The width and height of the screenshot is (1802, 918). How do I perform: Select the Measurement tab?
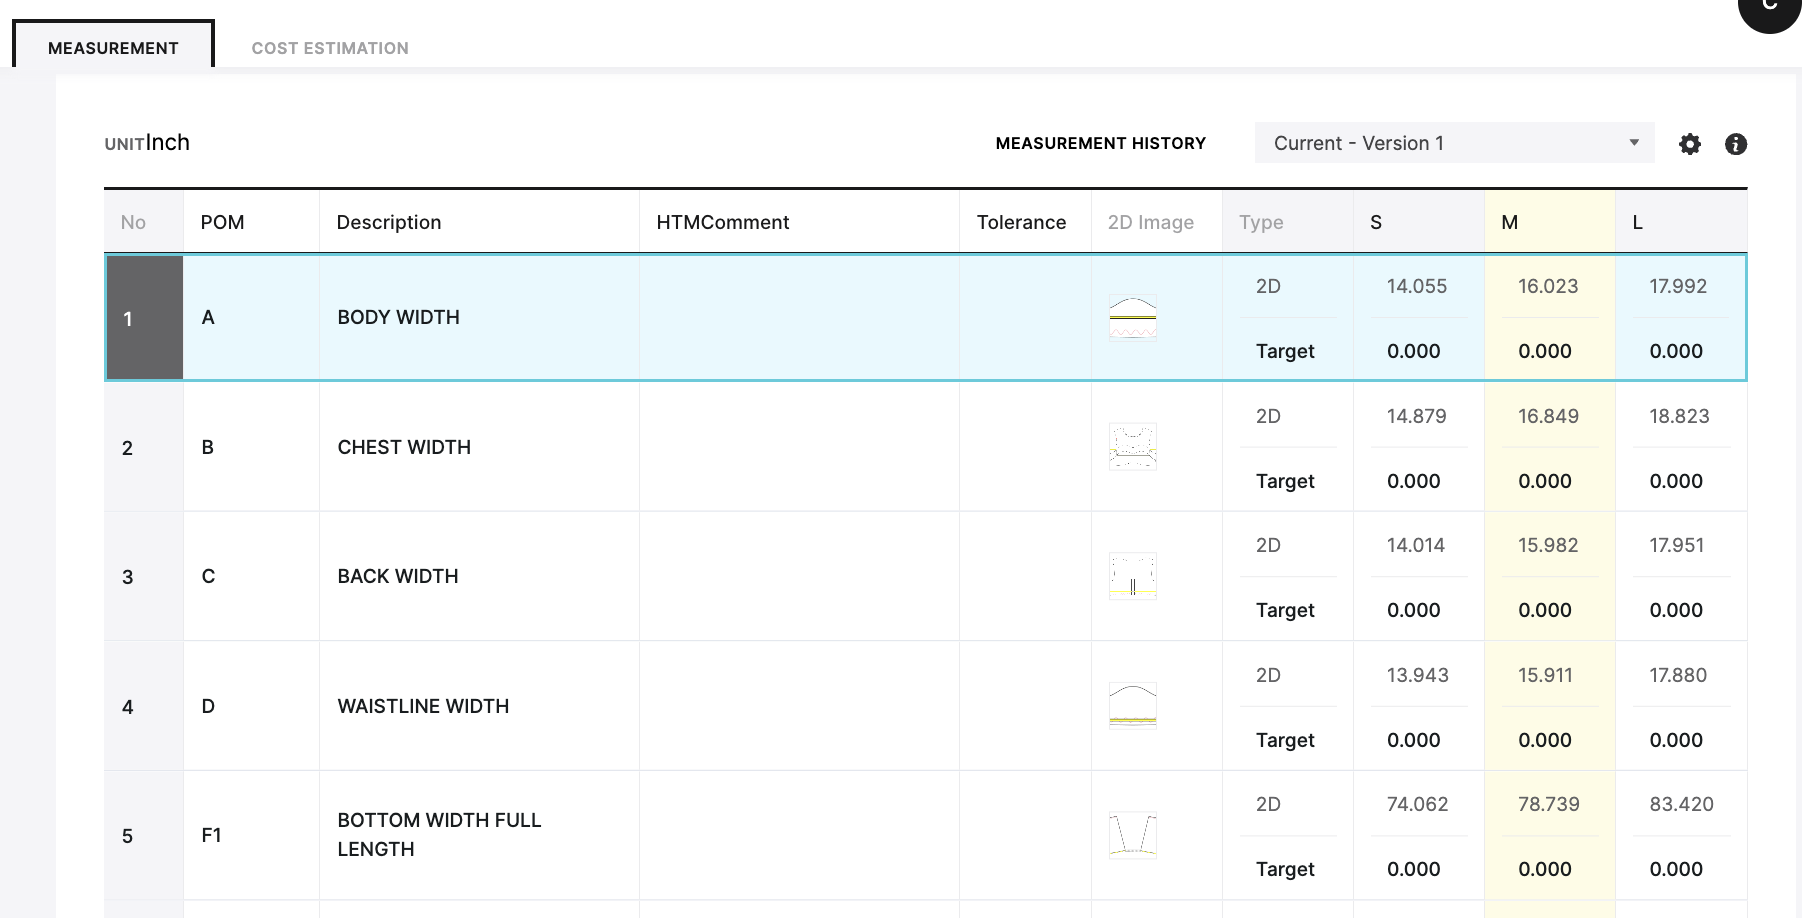click(113, 48)
